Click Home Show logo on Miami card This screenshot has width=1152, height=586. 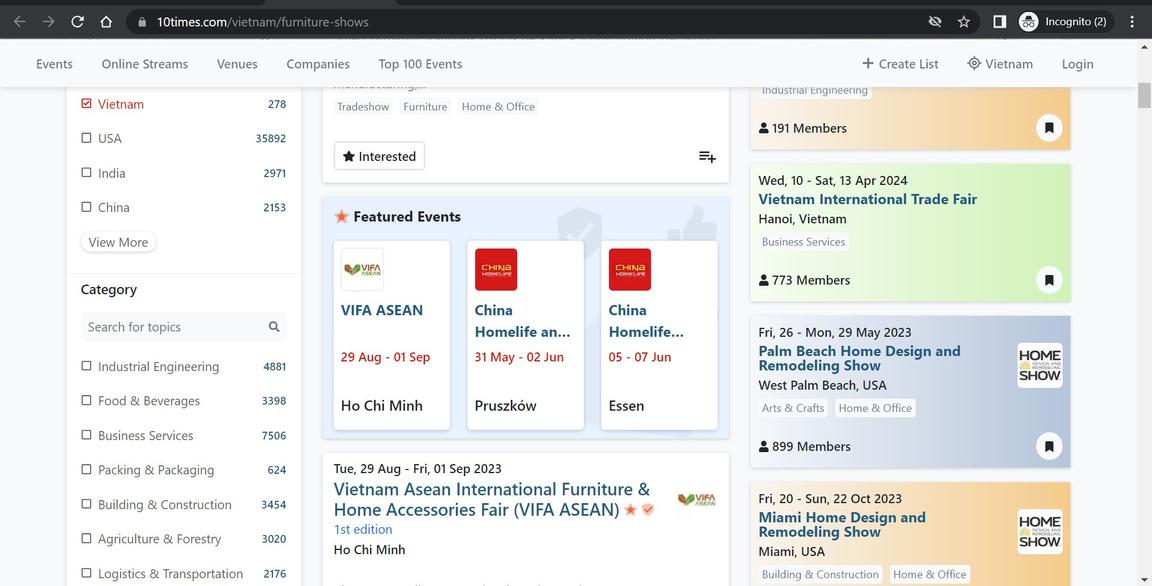[1040, 532]
